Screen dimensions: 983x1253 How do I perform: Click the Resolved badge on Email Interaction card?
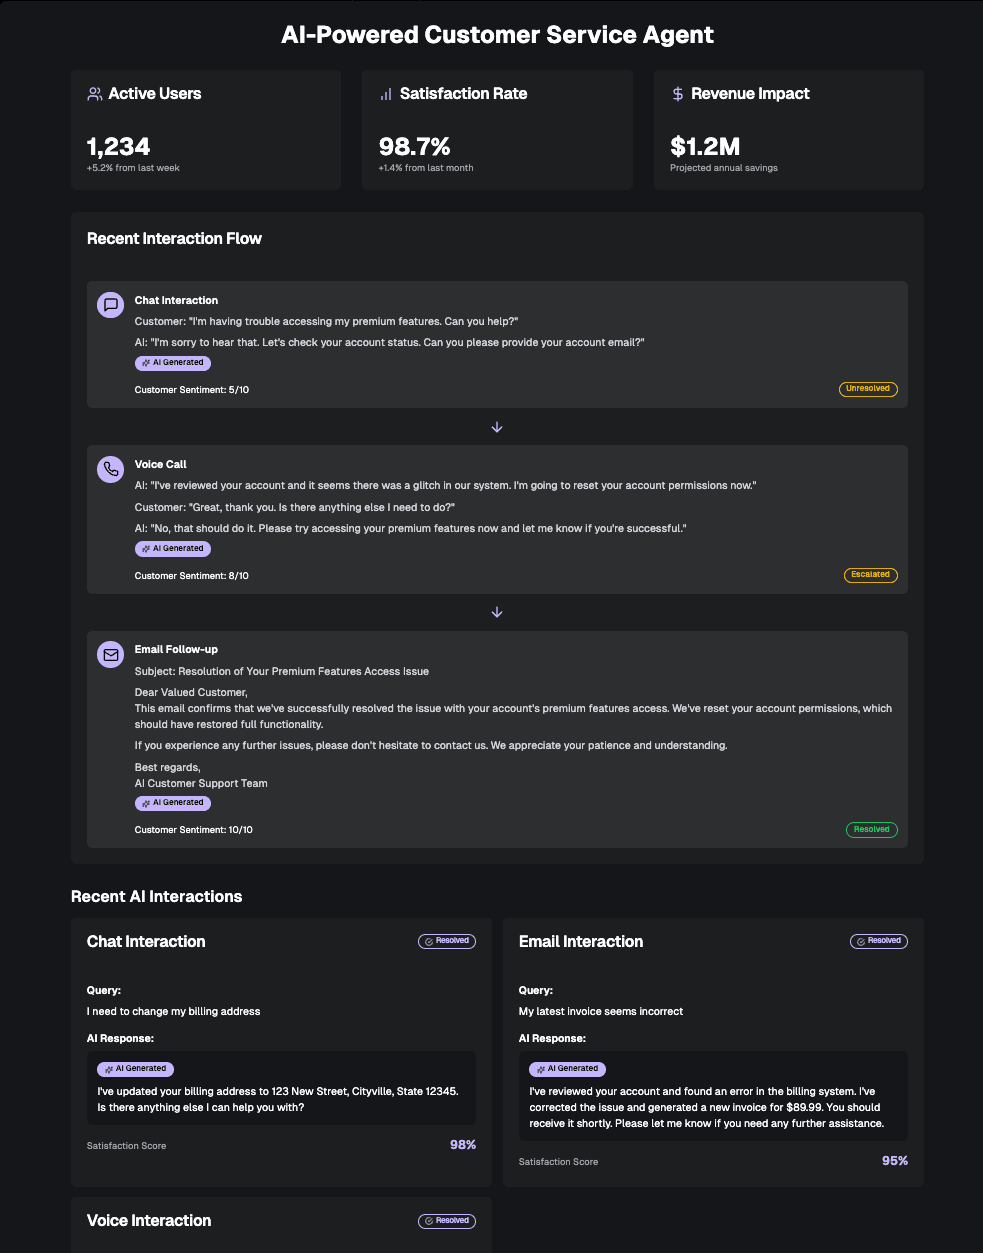879,941
